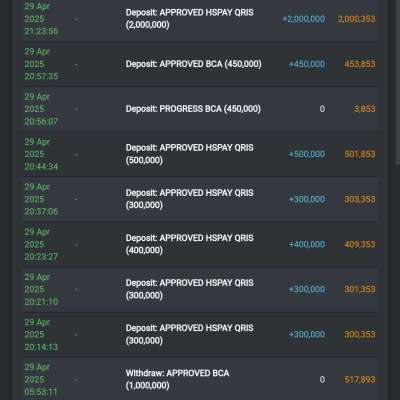Click timestamp 29 Apr 2025 20:21:10

point(41,289)
